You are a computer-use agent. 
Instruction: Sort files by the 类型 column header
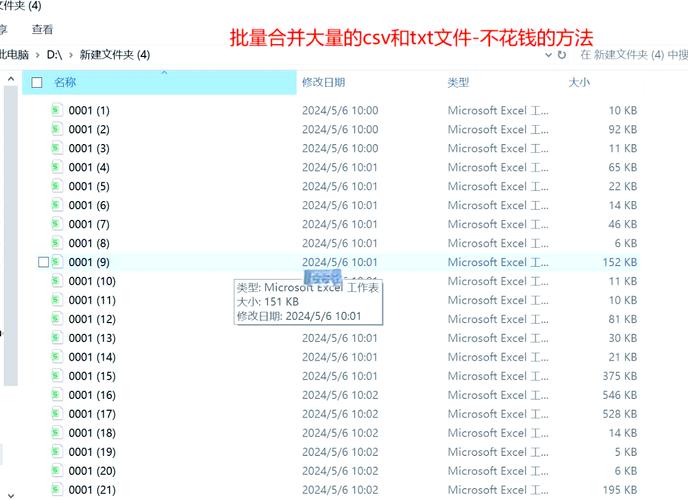pos(458,83)
